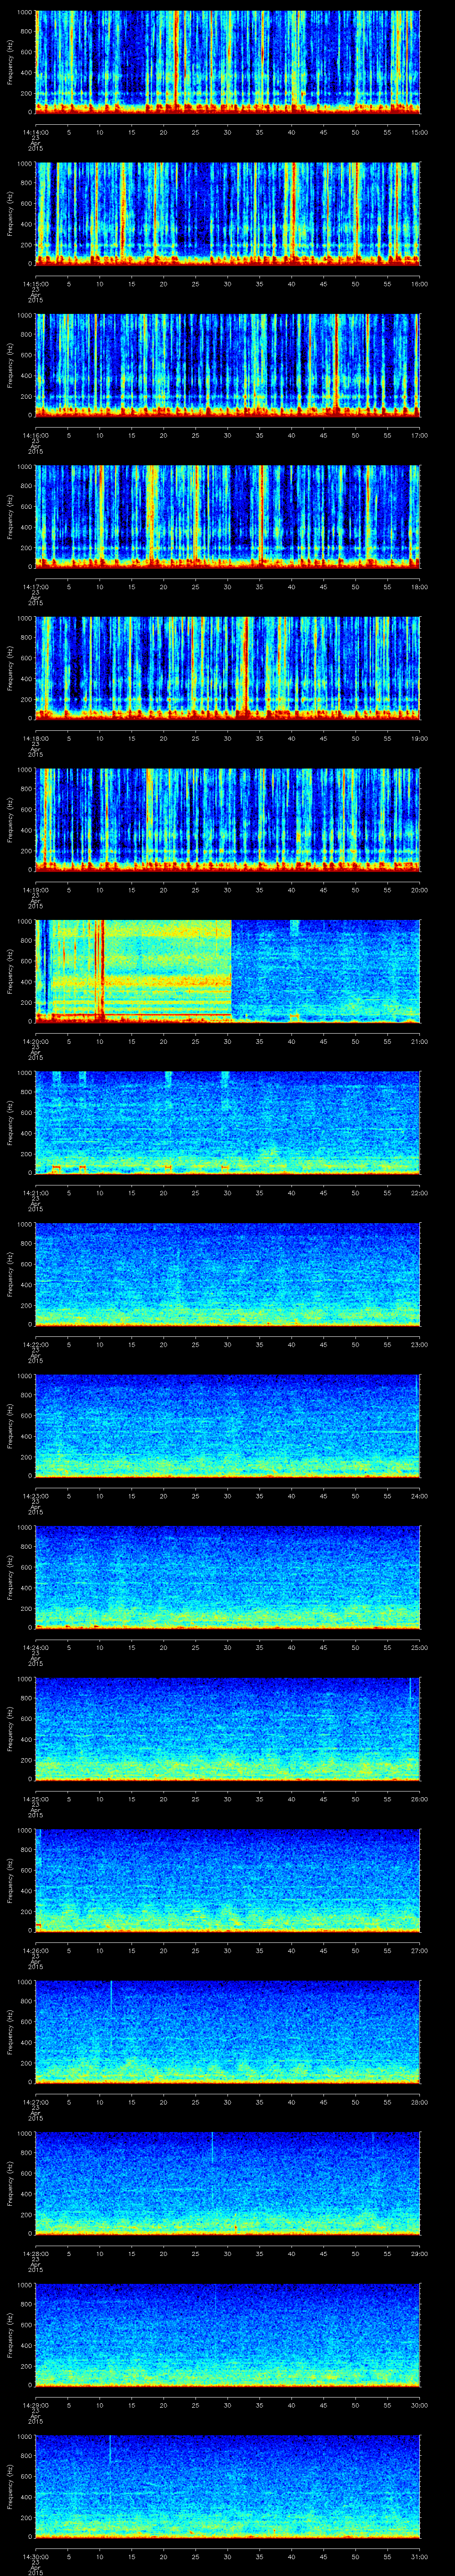Click the 15:00 end time label
The width and height of the screenshot is (455, 2576).
point(419,132)
